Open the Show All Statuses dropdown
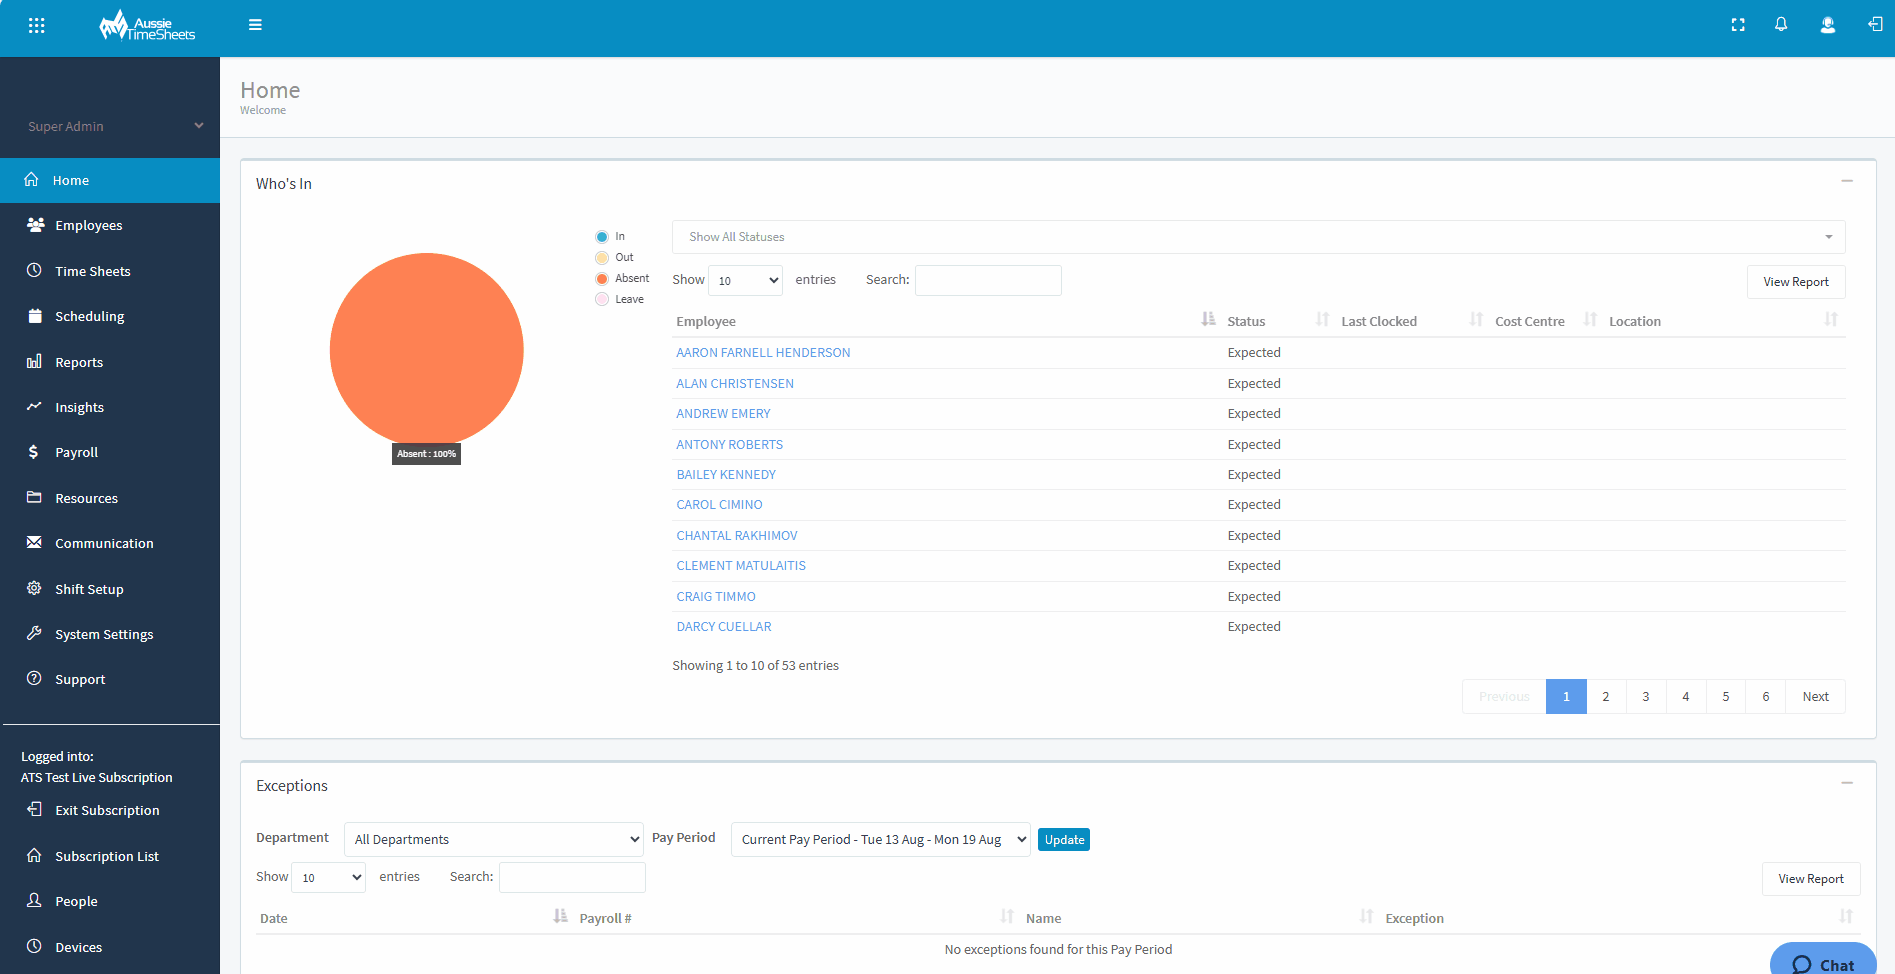Viewport: 1895px width, 974px height. point(1258,237)
